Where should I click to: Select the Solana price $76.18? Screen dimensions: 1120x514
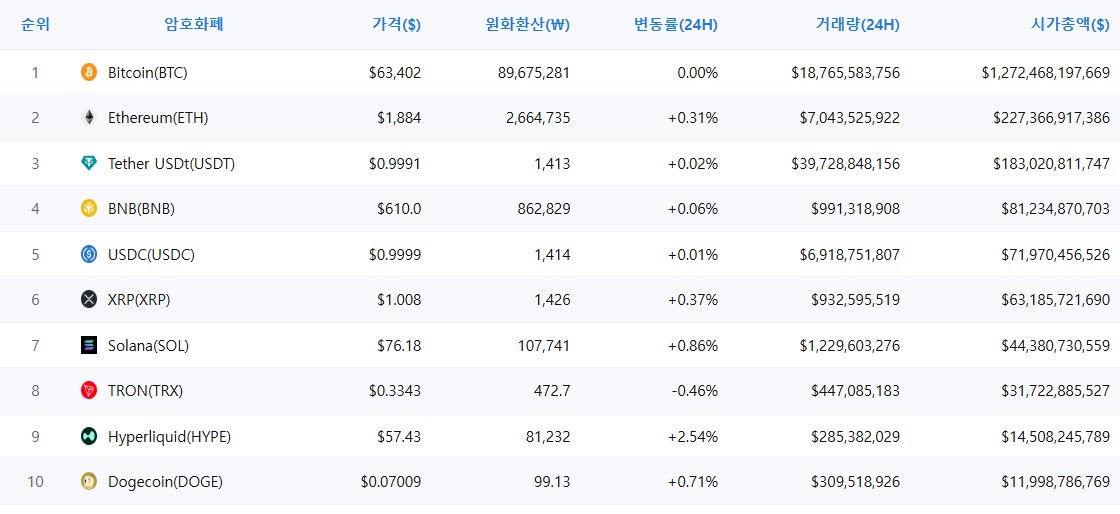[399, 346]
